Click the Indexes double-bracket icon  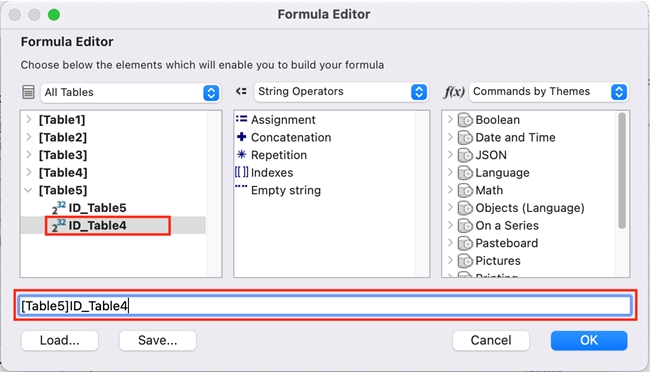[241, 172]
